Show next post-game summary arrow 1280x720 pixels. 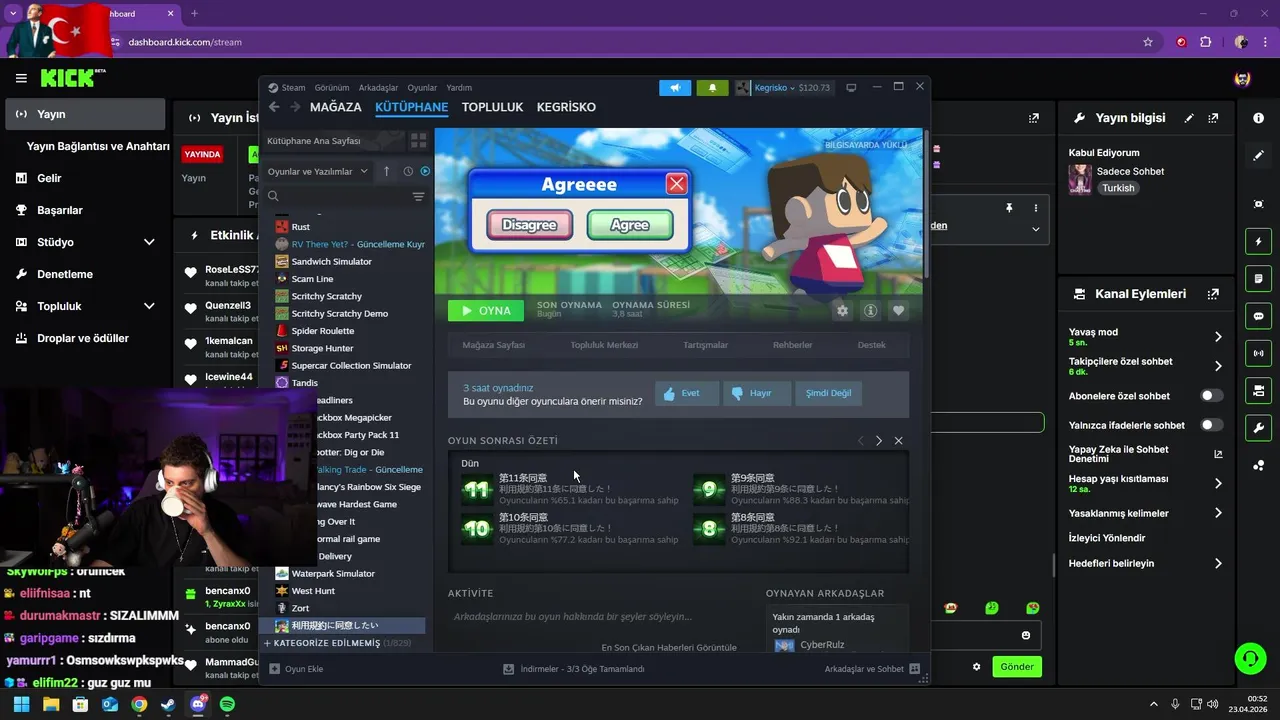pos(879,441)
